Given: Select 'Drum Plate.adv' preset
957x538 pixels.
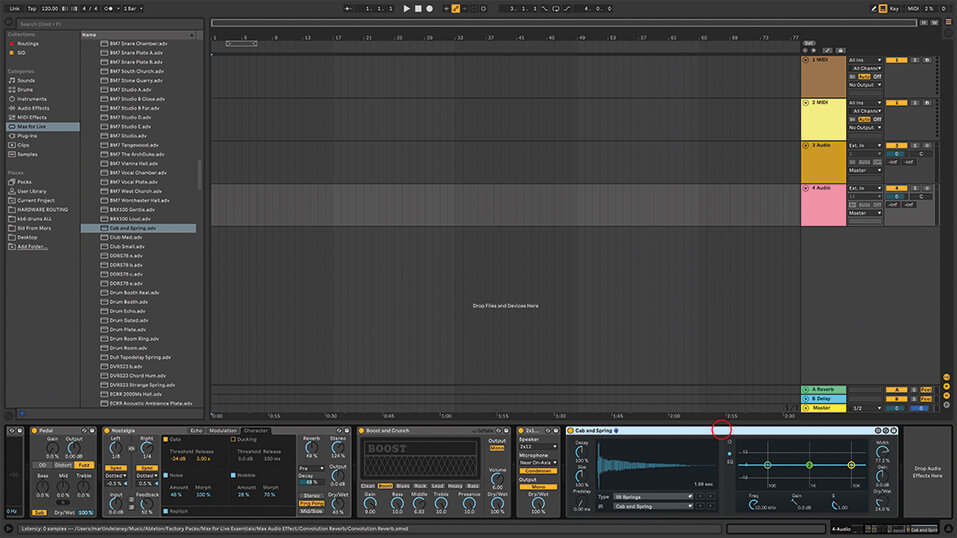Looking at the screenshot, I should click(129, 330).
